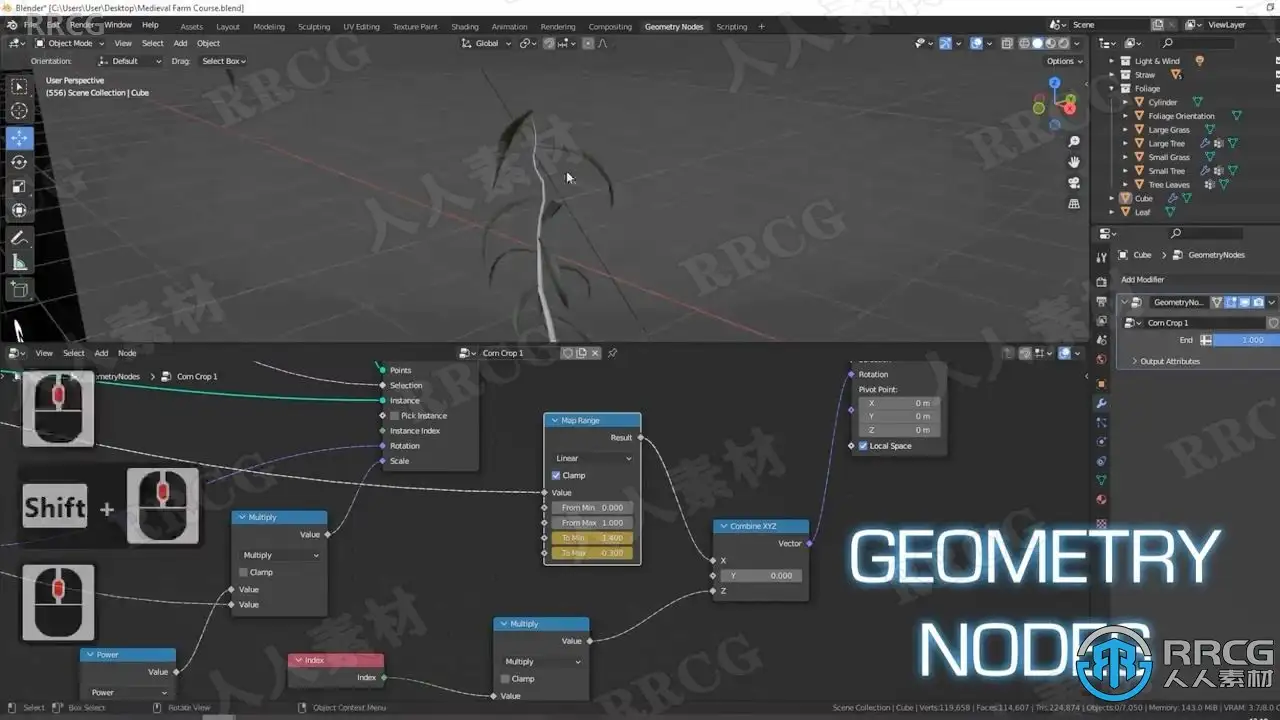This screenshot has height=720, width=1280.
Task: Expand the Light & Wind collection
Action: [x=1112, y=61]
